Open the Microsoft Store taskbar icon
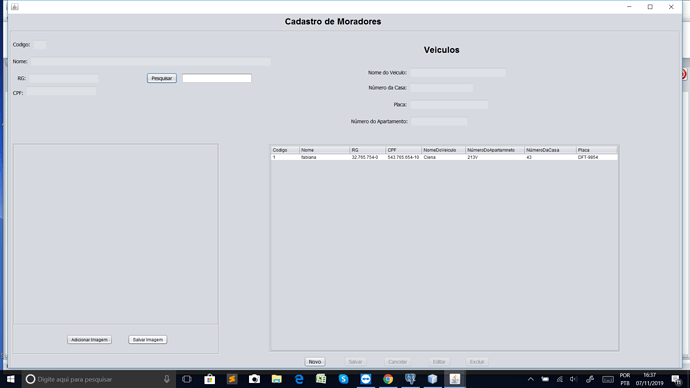Image resolution: width=690 pixels, height=388 pixels. pyautogui.click(x=209, y=379)
